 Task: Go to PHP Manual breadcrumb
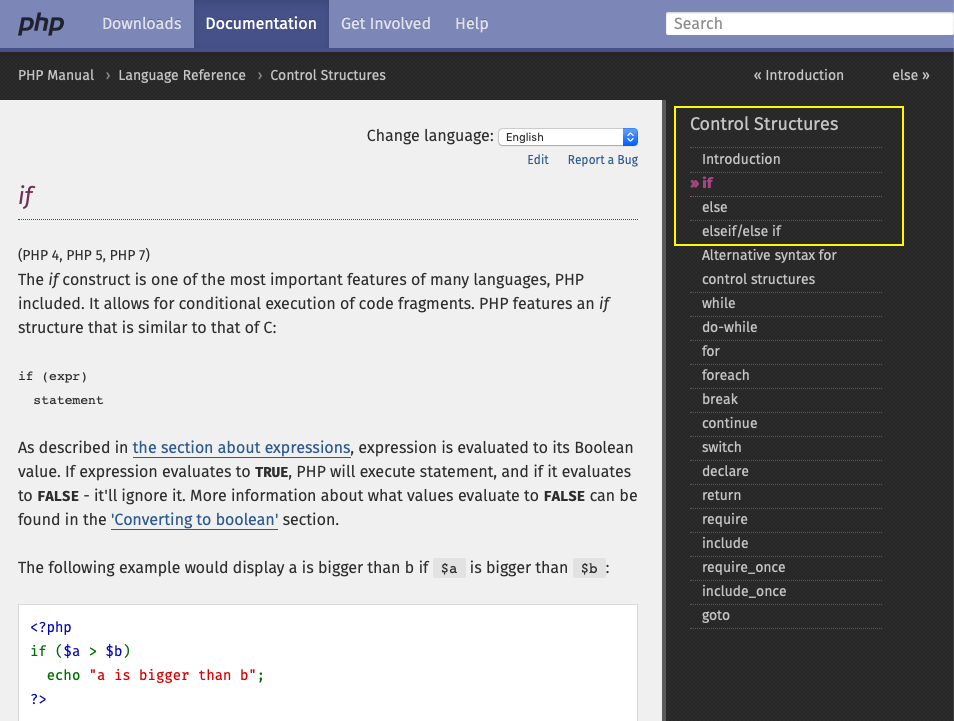[56, 75]
